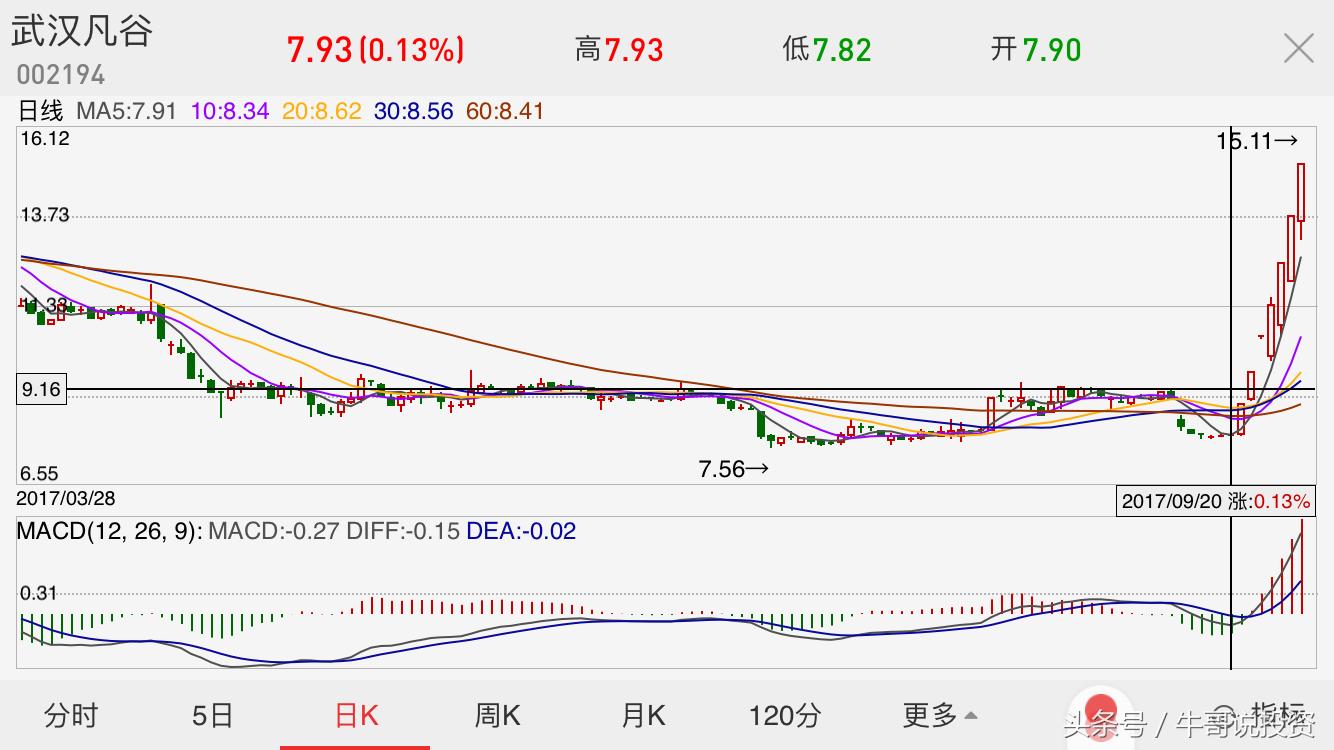Switch to the 分时 tab
1334x750 pixels.
click(71, 715)
